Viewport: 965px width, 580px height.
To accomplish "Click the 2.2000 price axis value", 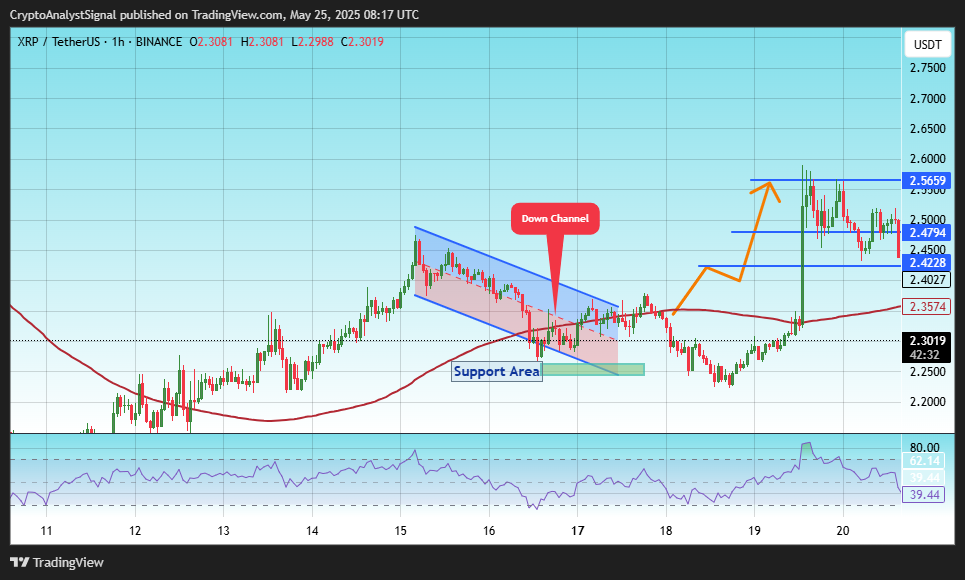I will [927, 402].
